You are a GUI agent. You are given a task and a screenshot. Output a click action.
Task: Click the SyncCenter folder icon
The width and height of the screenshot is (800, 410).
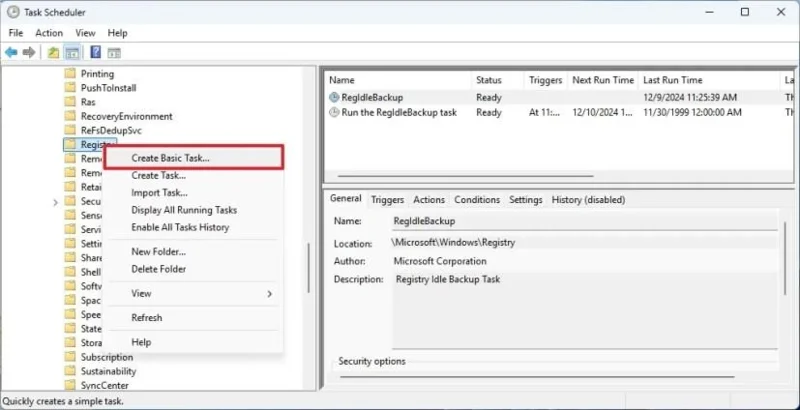click(70, 386)
